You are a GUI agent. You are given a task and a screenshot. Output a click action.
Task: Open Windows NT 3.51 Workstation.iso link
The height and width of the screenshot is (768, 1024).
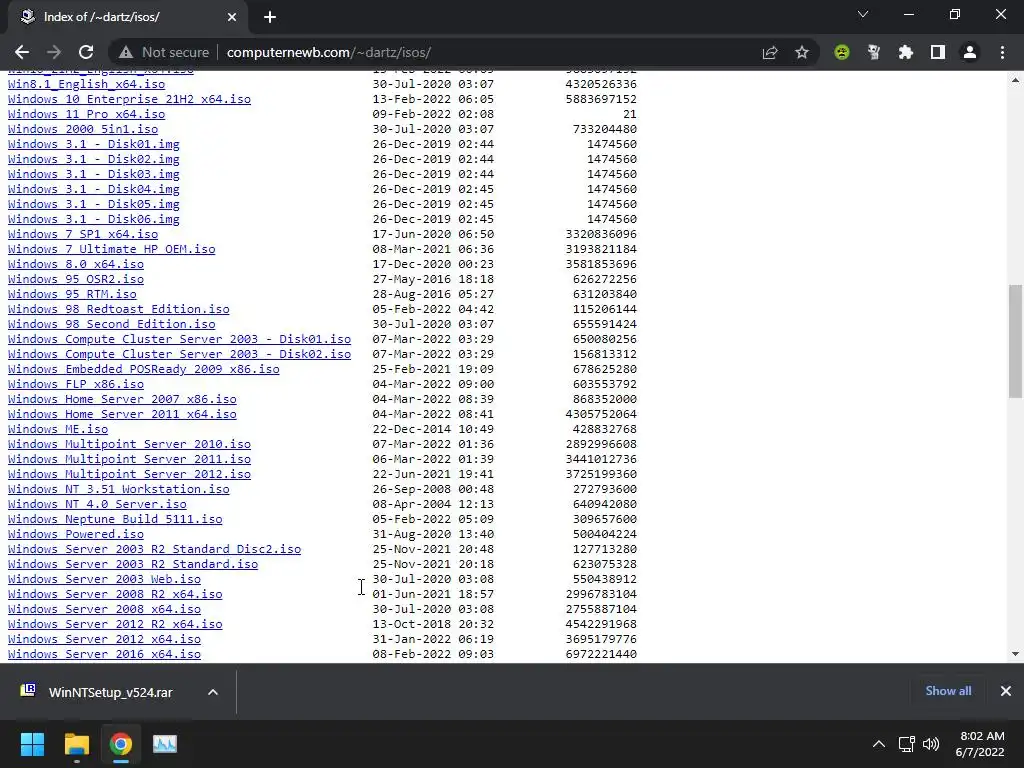pos(119,490)
